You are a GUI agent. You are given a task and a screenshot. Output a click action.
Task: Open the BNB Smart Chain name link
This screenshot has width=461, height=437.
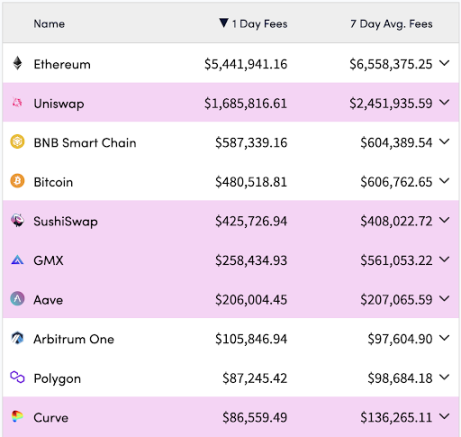click(x=85, y=143)
